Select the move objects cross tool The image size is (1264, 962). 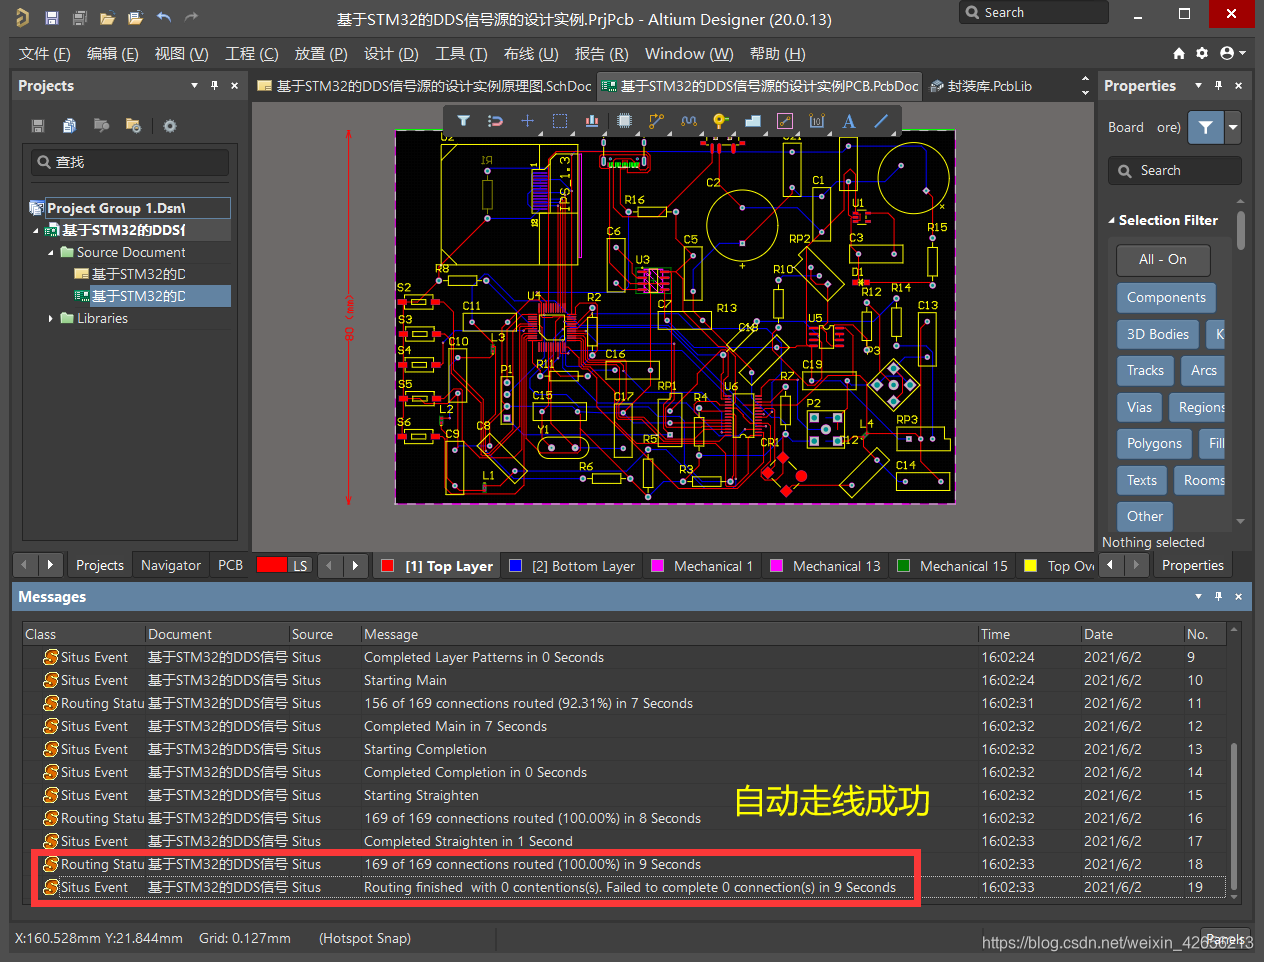(x=527, y=121)
